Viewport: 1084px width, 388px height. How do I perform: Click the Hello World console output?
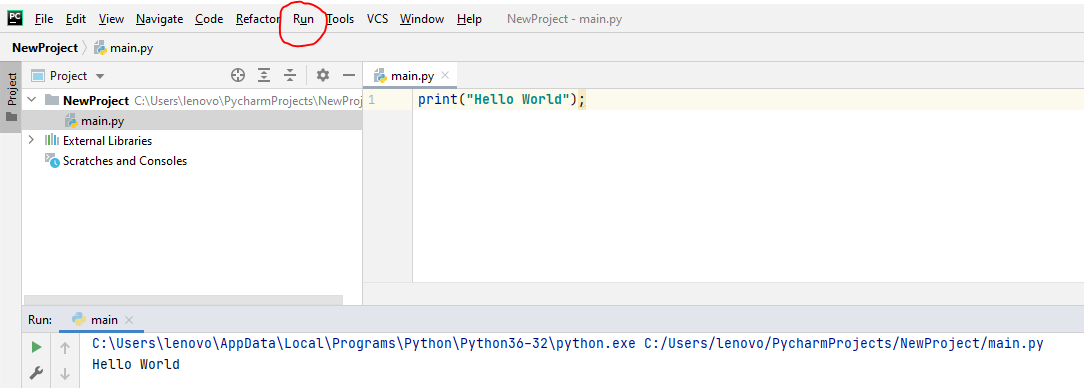pos(136,364)
